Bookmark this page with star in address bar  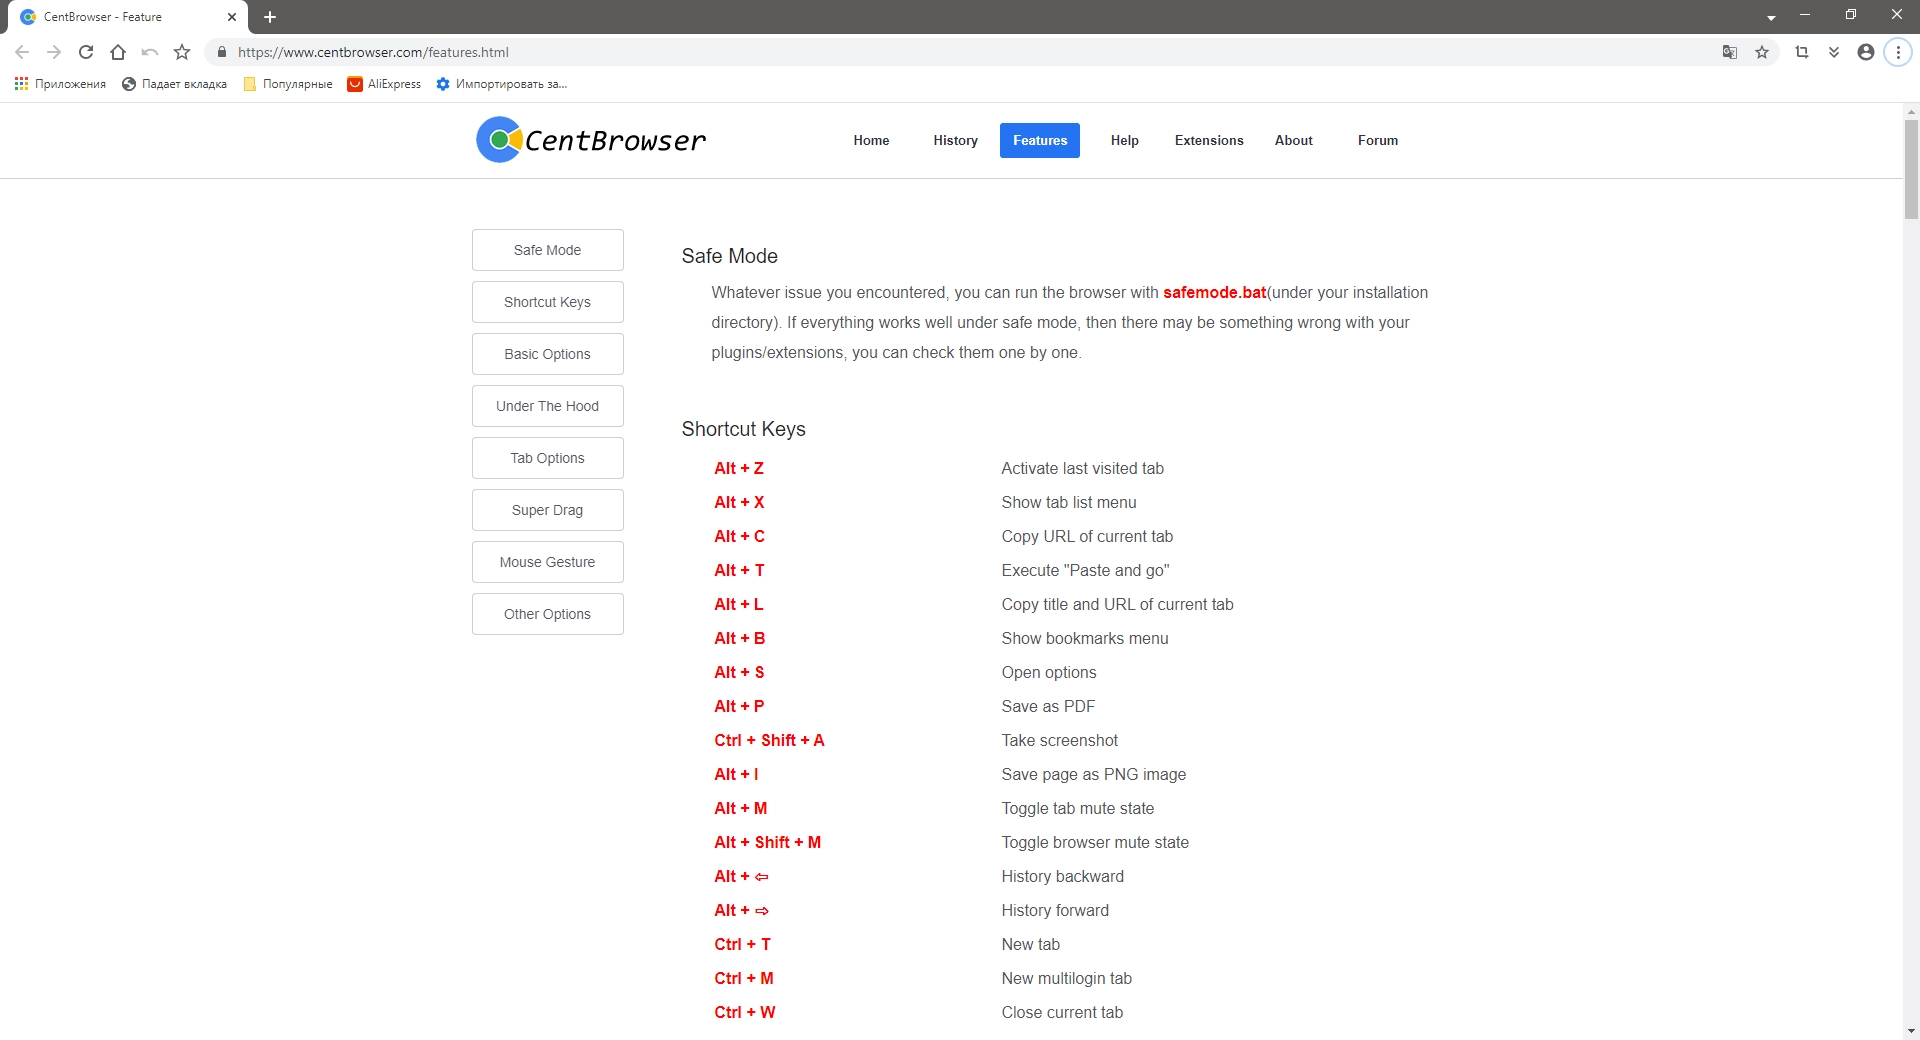tap(1762, 52)
